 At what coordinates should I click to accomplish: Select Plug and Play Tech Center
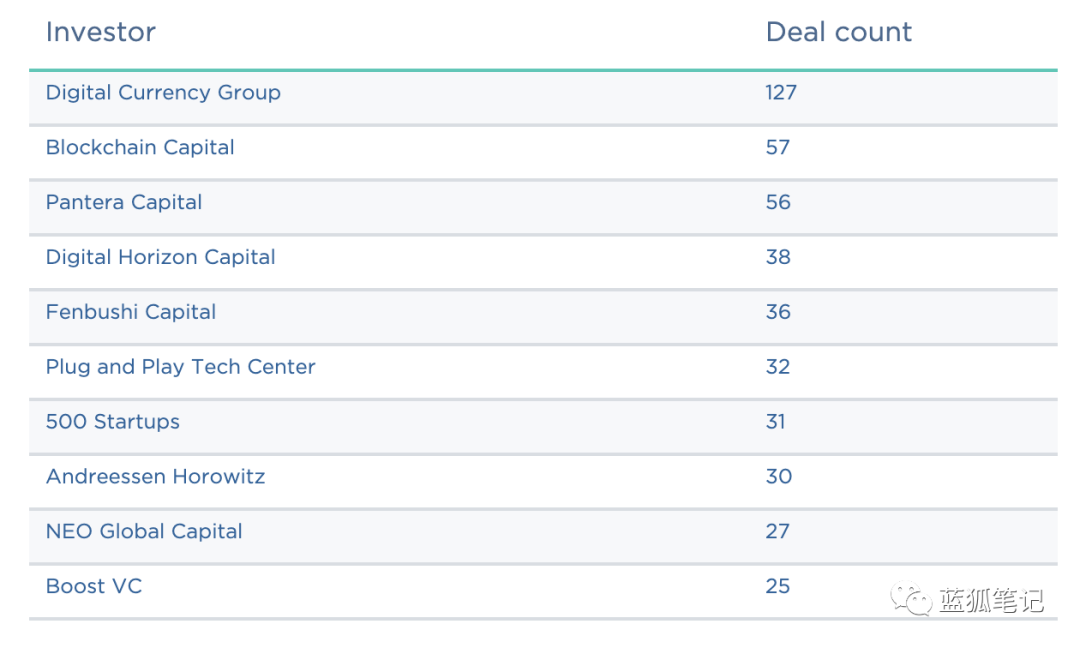[x=180, y=367]
